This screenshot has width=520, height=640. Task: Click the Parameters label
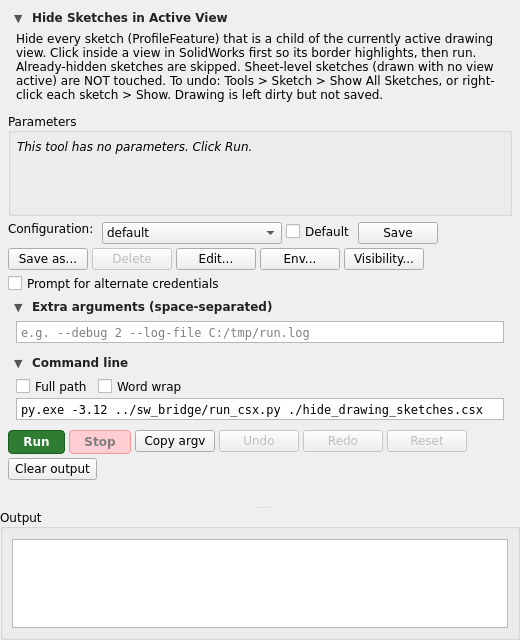42,122
